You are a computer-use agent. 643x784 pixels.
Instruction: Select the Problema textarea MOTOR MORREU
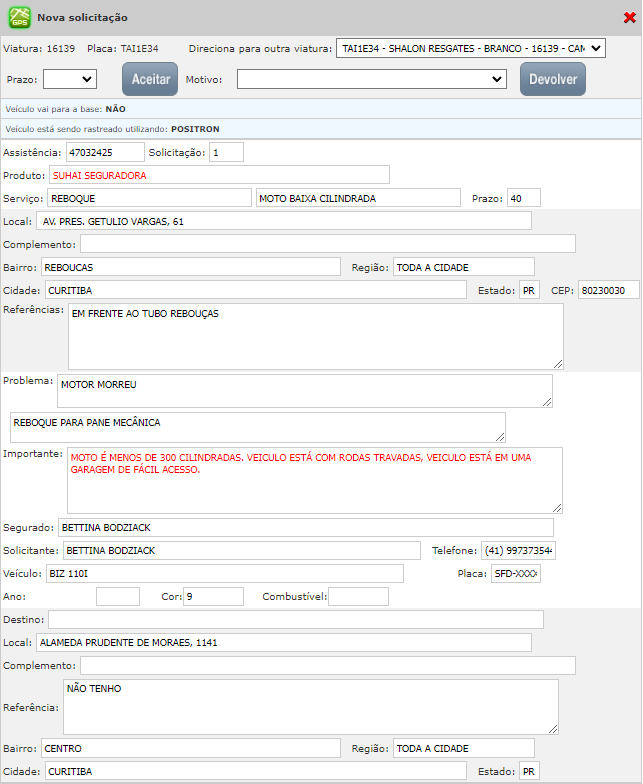[304, 391]
